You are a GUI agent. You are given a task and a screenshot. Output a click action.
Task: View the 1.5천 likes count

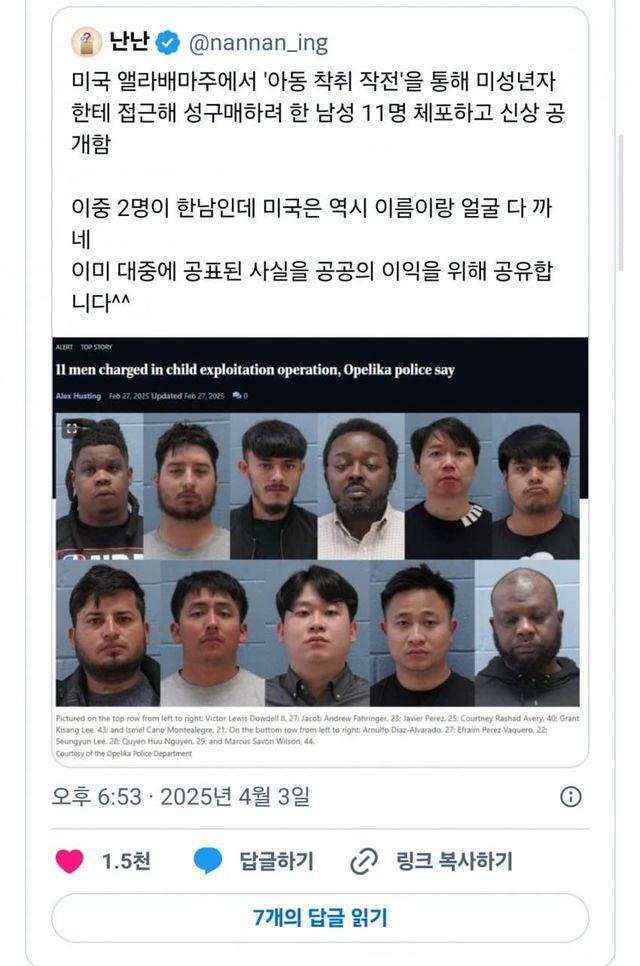(126, 861)
